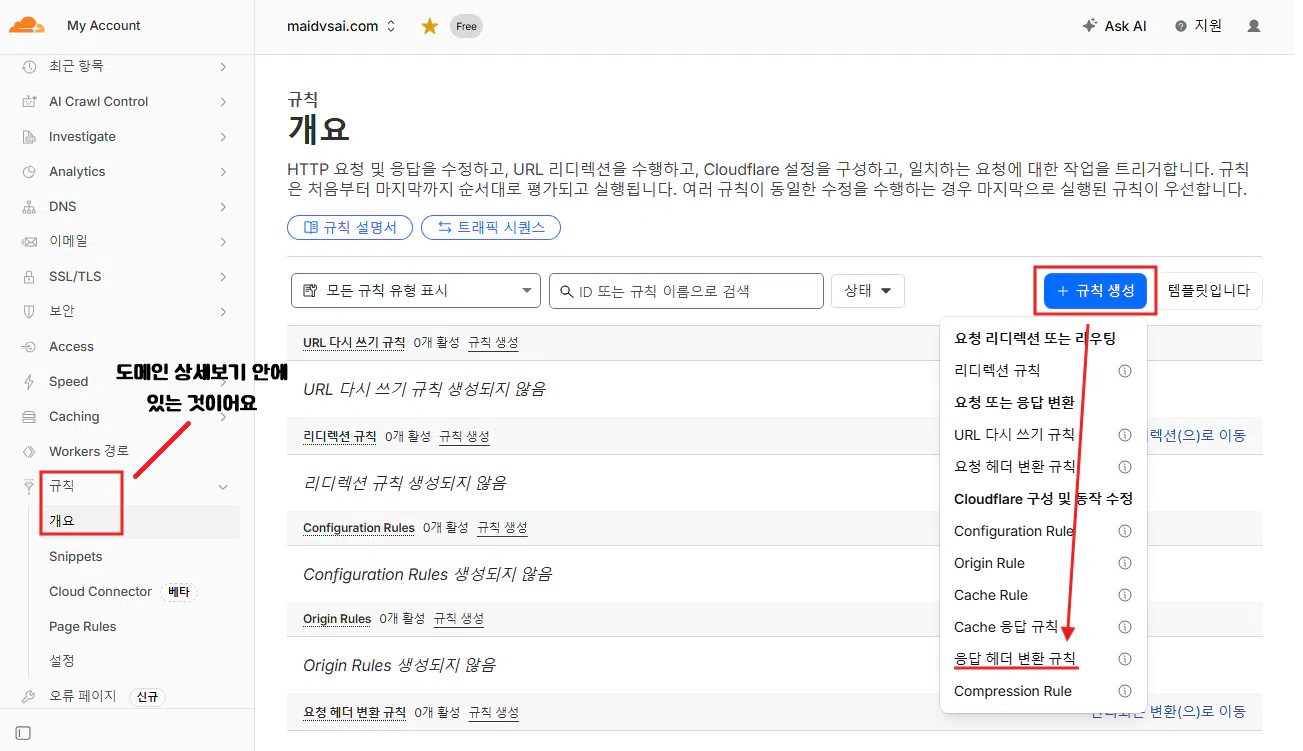The width and height of the screenshot is (1303, 751).
Task: Collapse the 규칙 section chevron
Action: 223,486
